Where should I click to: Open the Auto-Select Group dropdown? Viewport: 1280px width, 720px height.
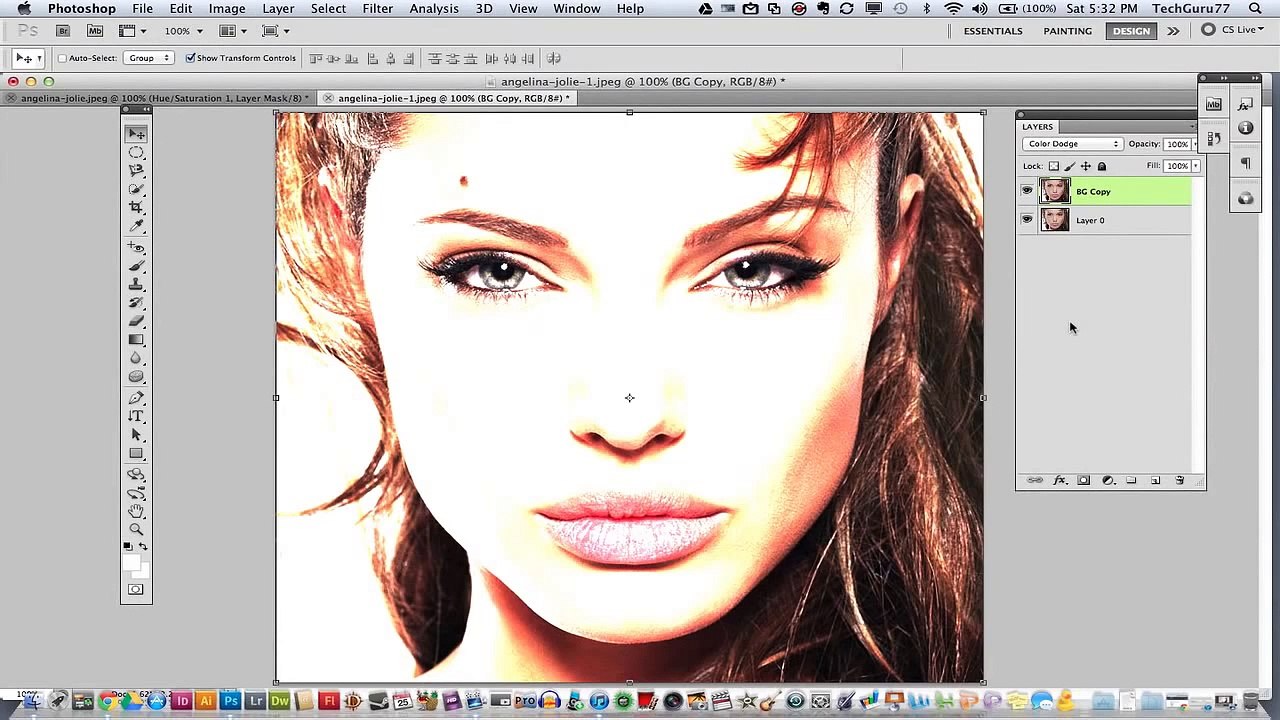(x=149, y=58)
